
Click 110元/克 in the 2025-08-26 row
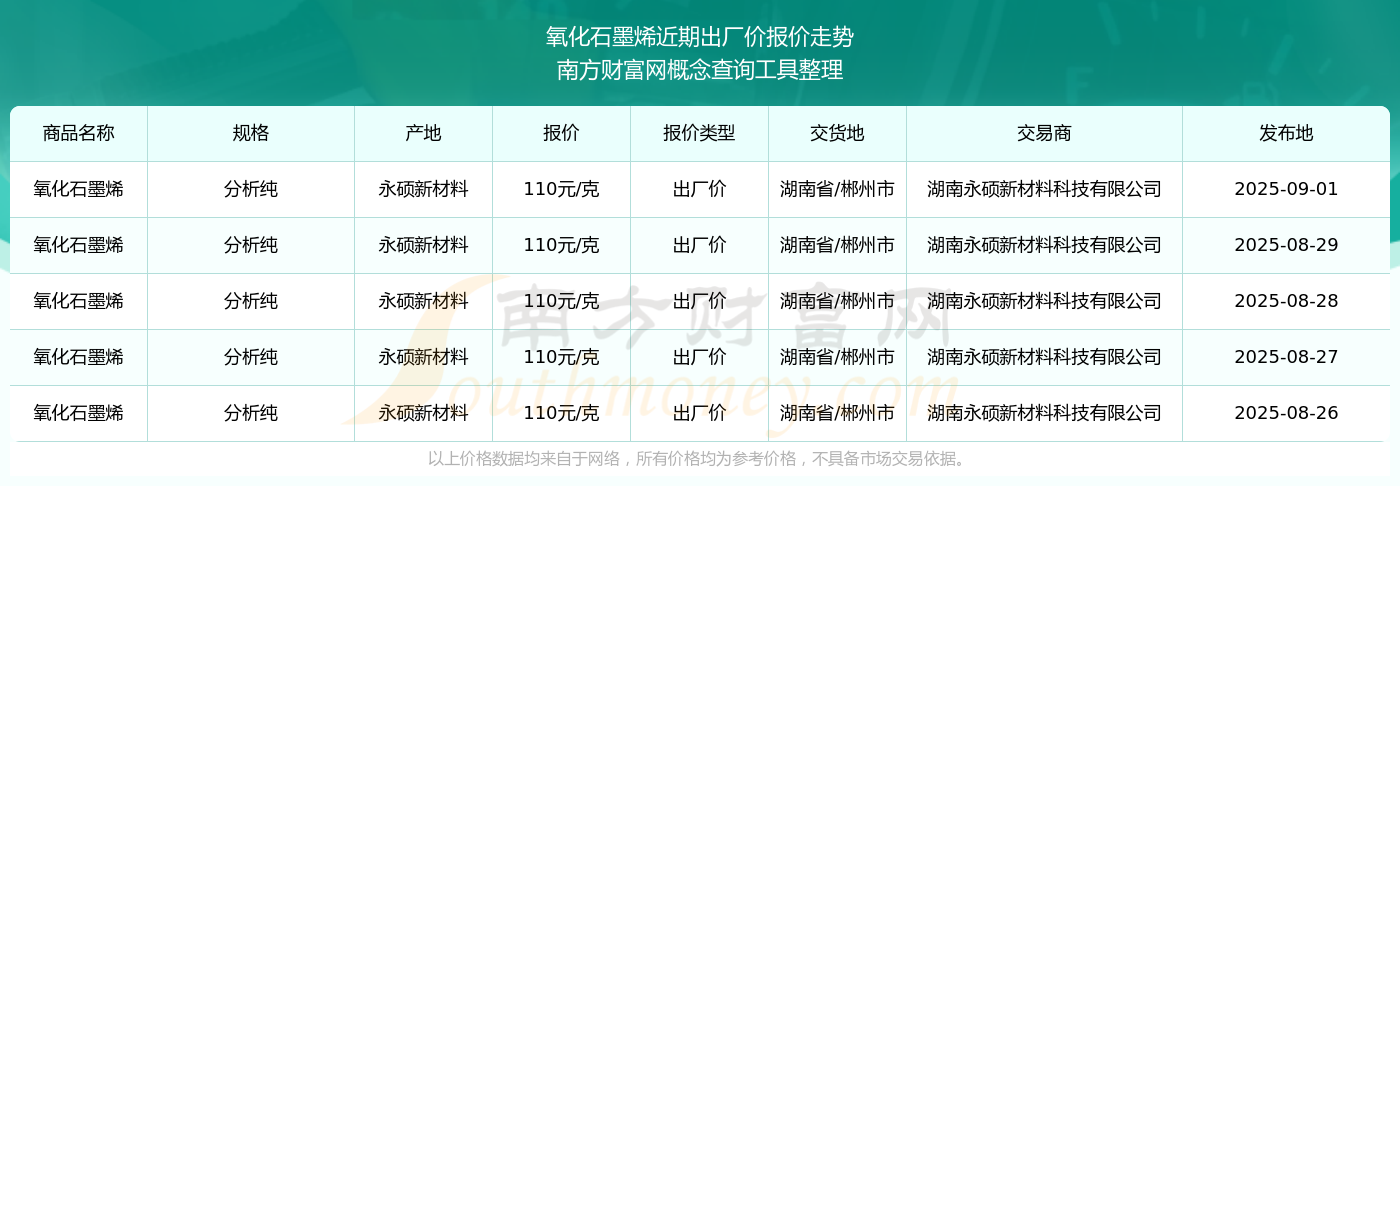point(561,413)
